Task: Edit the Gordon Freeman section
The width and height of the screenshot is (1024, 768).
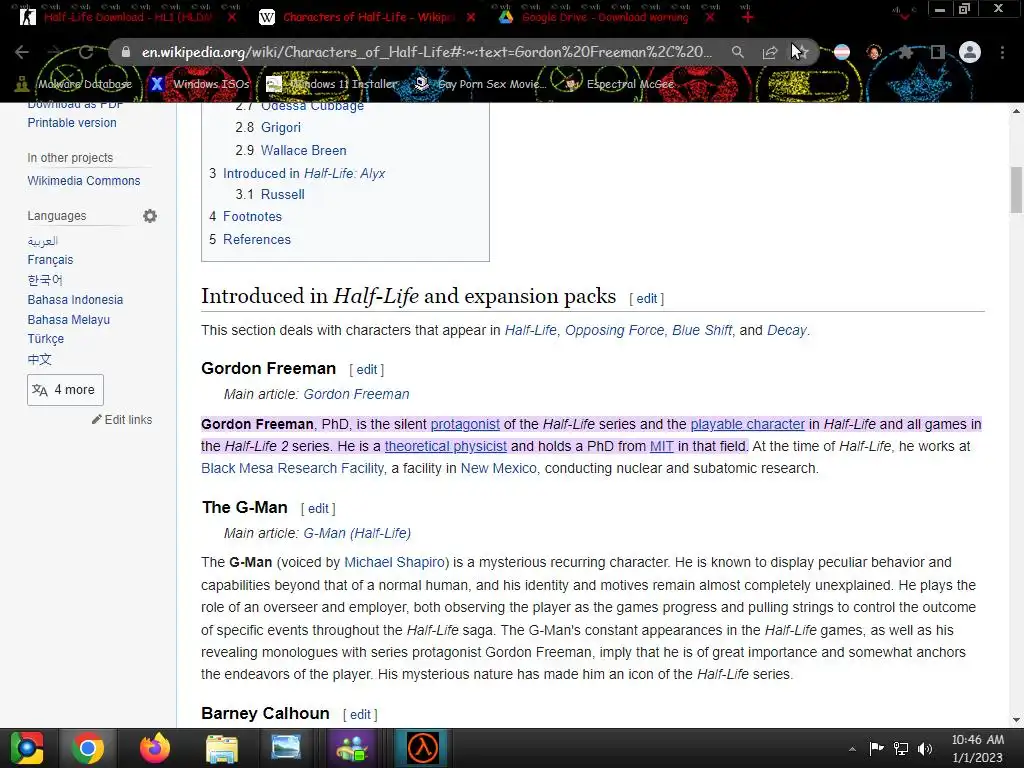Action: click(x=366, y=370)
